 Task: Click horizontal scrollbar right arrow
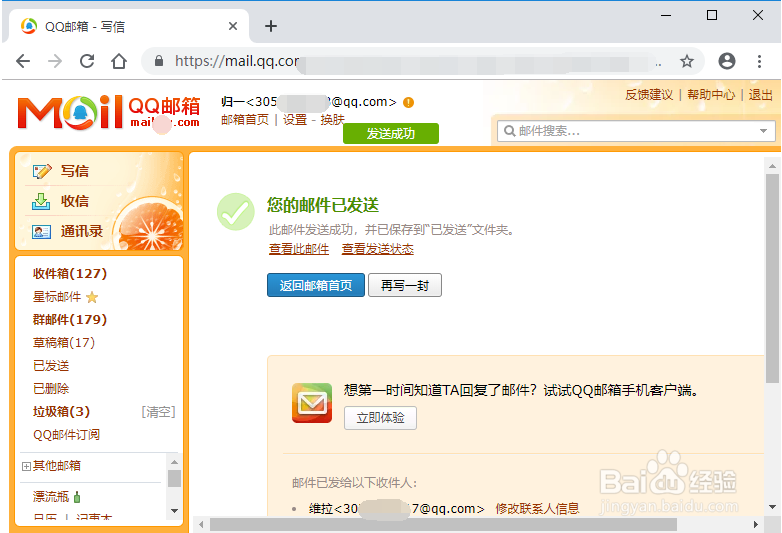[x=756, y=525]
